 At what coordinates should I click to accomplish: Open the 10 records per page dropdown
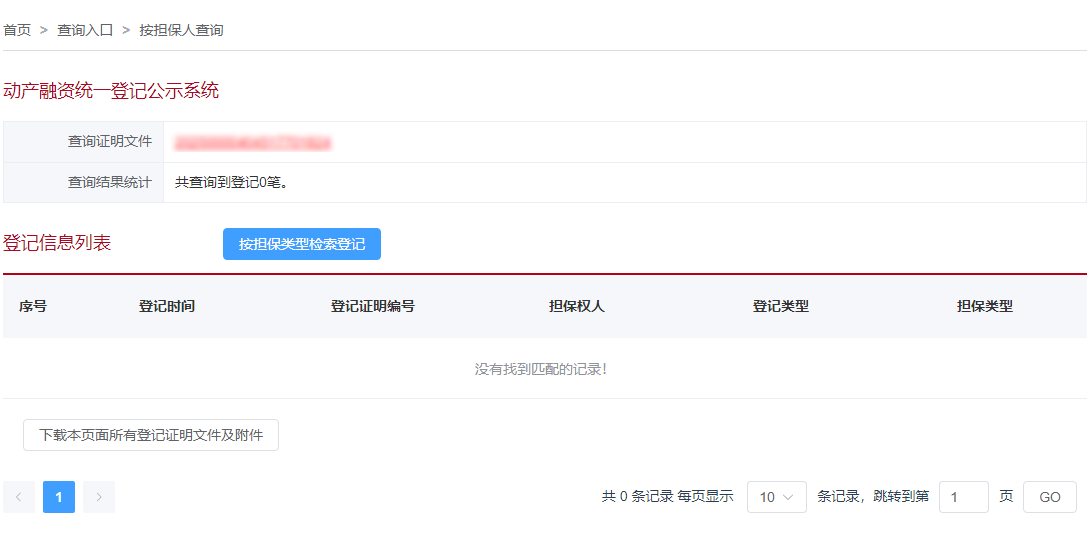pyautogui.click(x=776, y=497)
